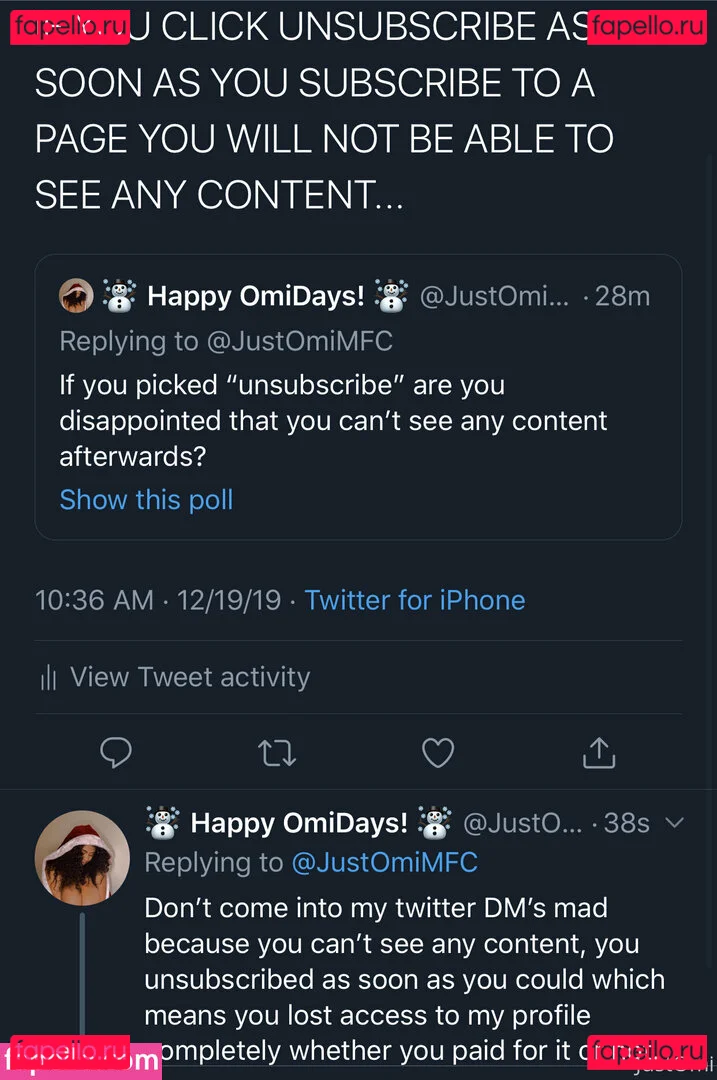Viewport: 717px width, 1080px height.
Task: Open the quoted tweet's 'Happy OmiDays!' name
Action: (255, 296)
